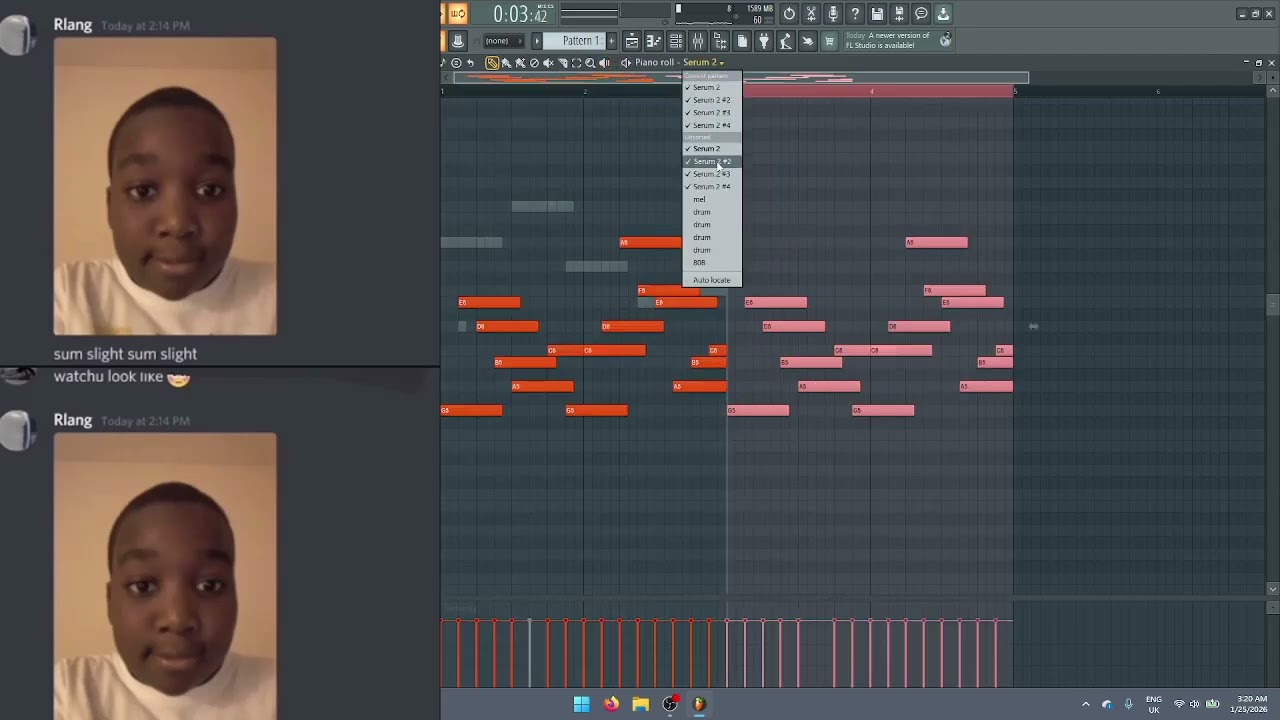The height and width of the screenshot is (720, 1280).
Task: Click the save new version icon
Action: [899, 14]
